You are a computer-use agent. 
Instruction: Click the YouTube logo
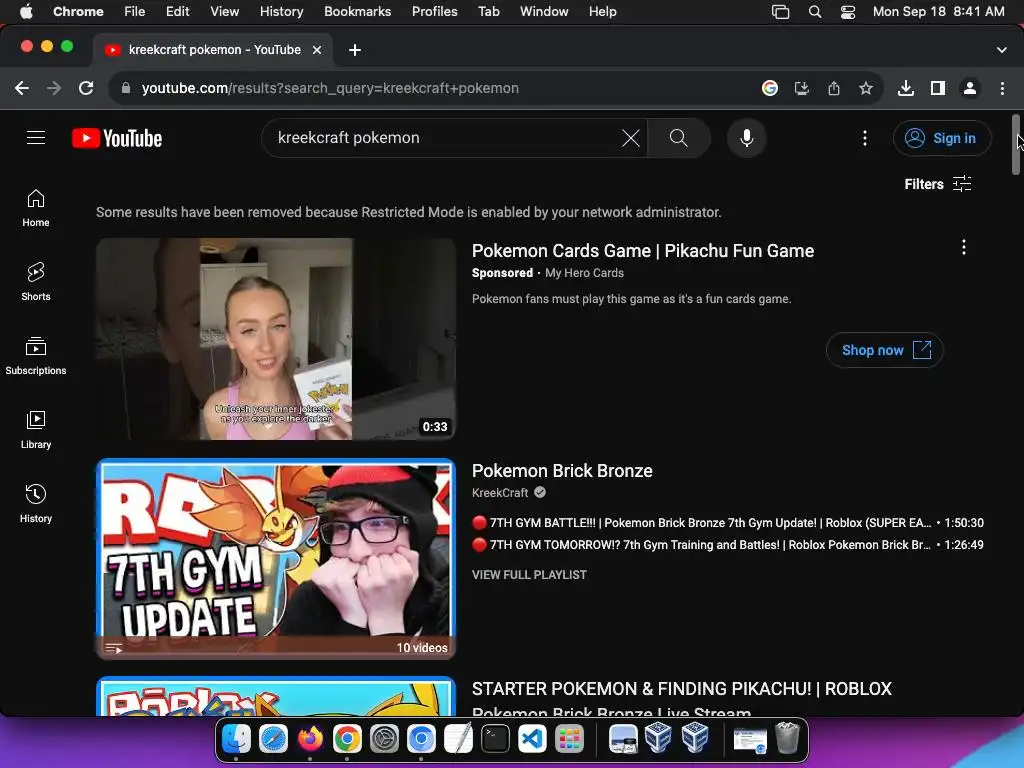pos(117,138)
